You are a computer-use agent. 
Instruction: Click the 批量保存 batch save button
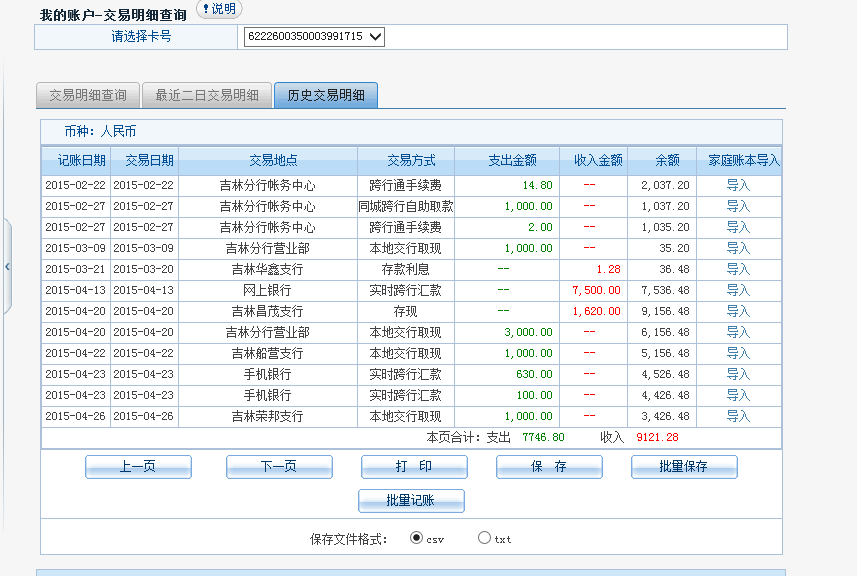pyautogui.click(x=684, y=467)
